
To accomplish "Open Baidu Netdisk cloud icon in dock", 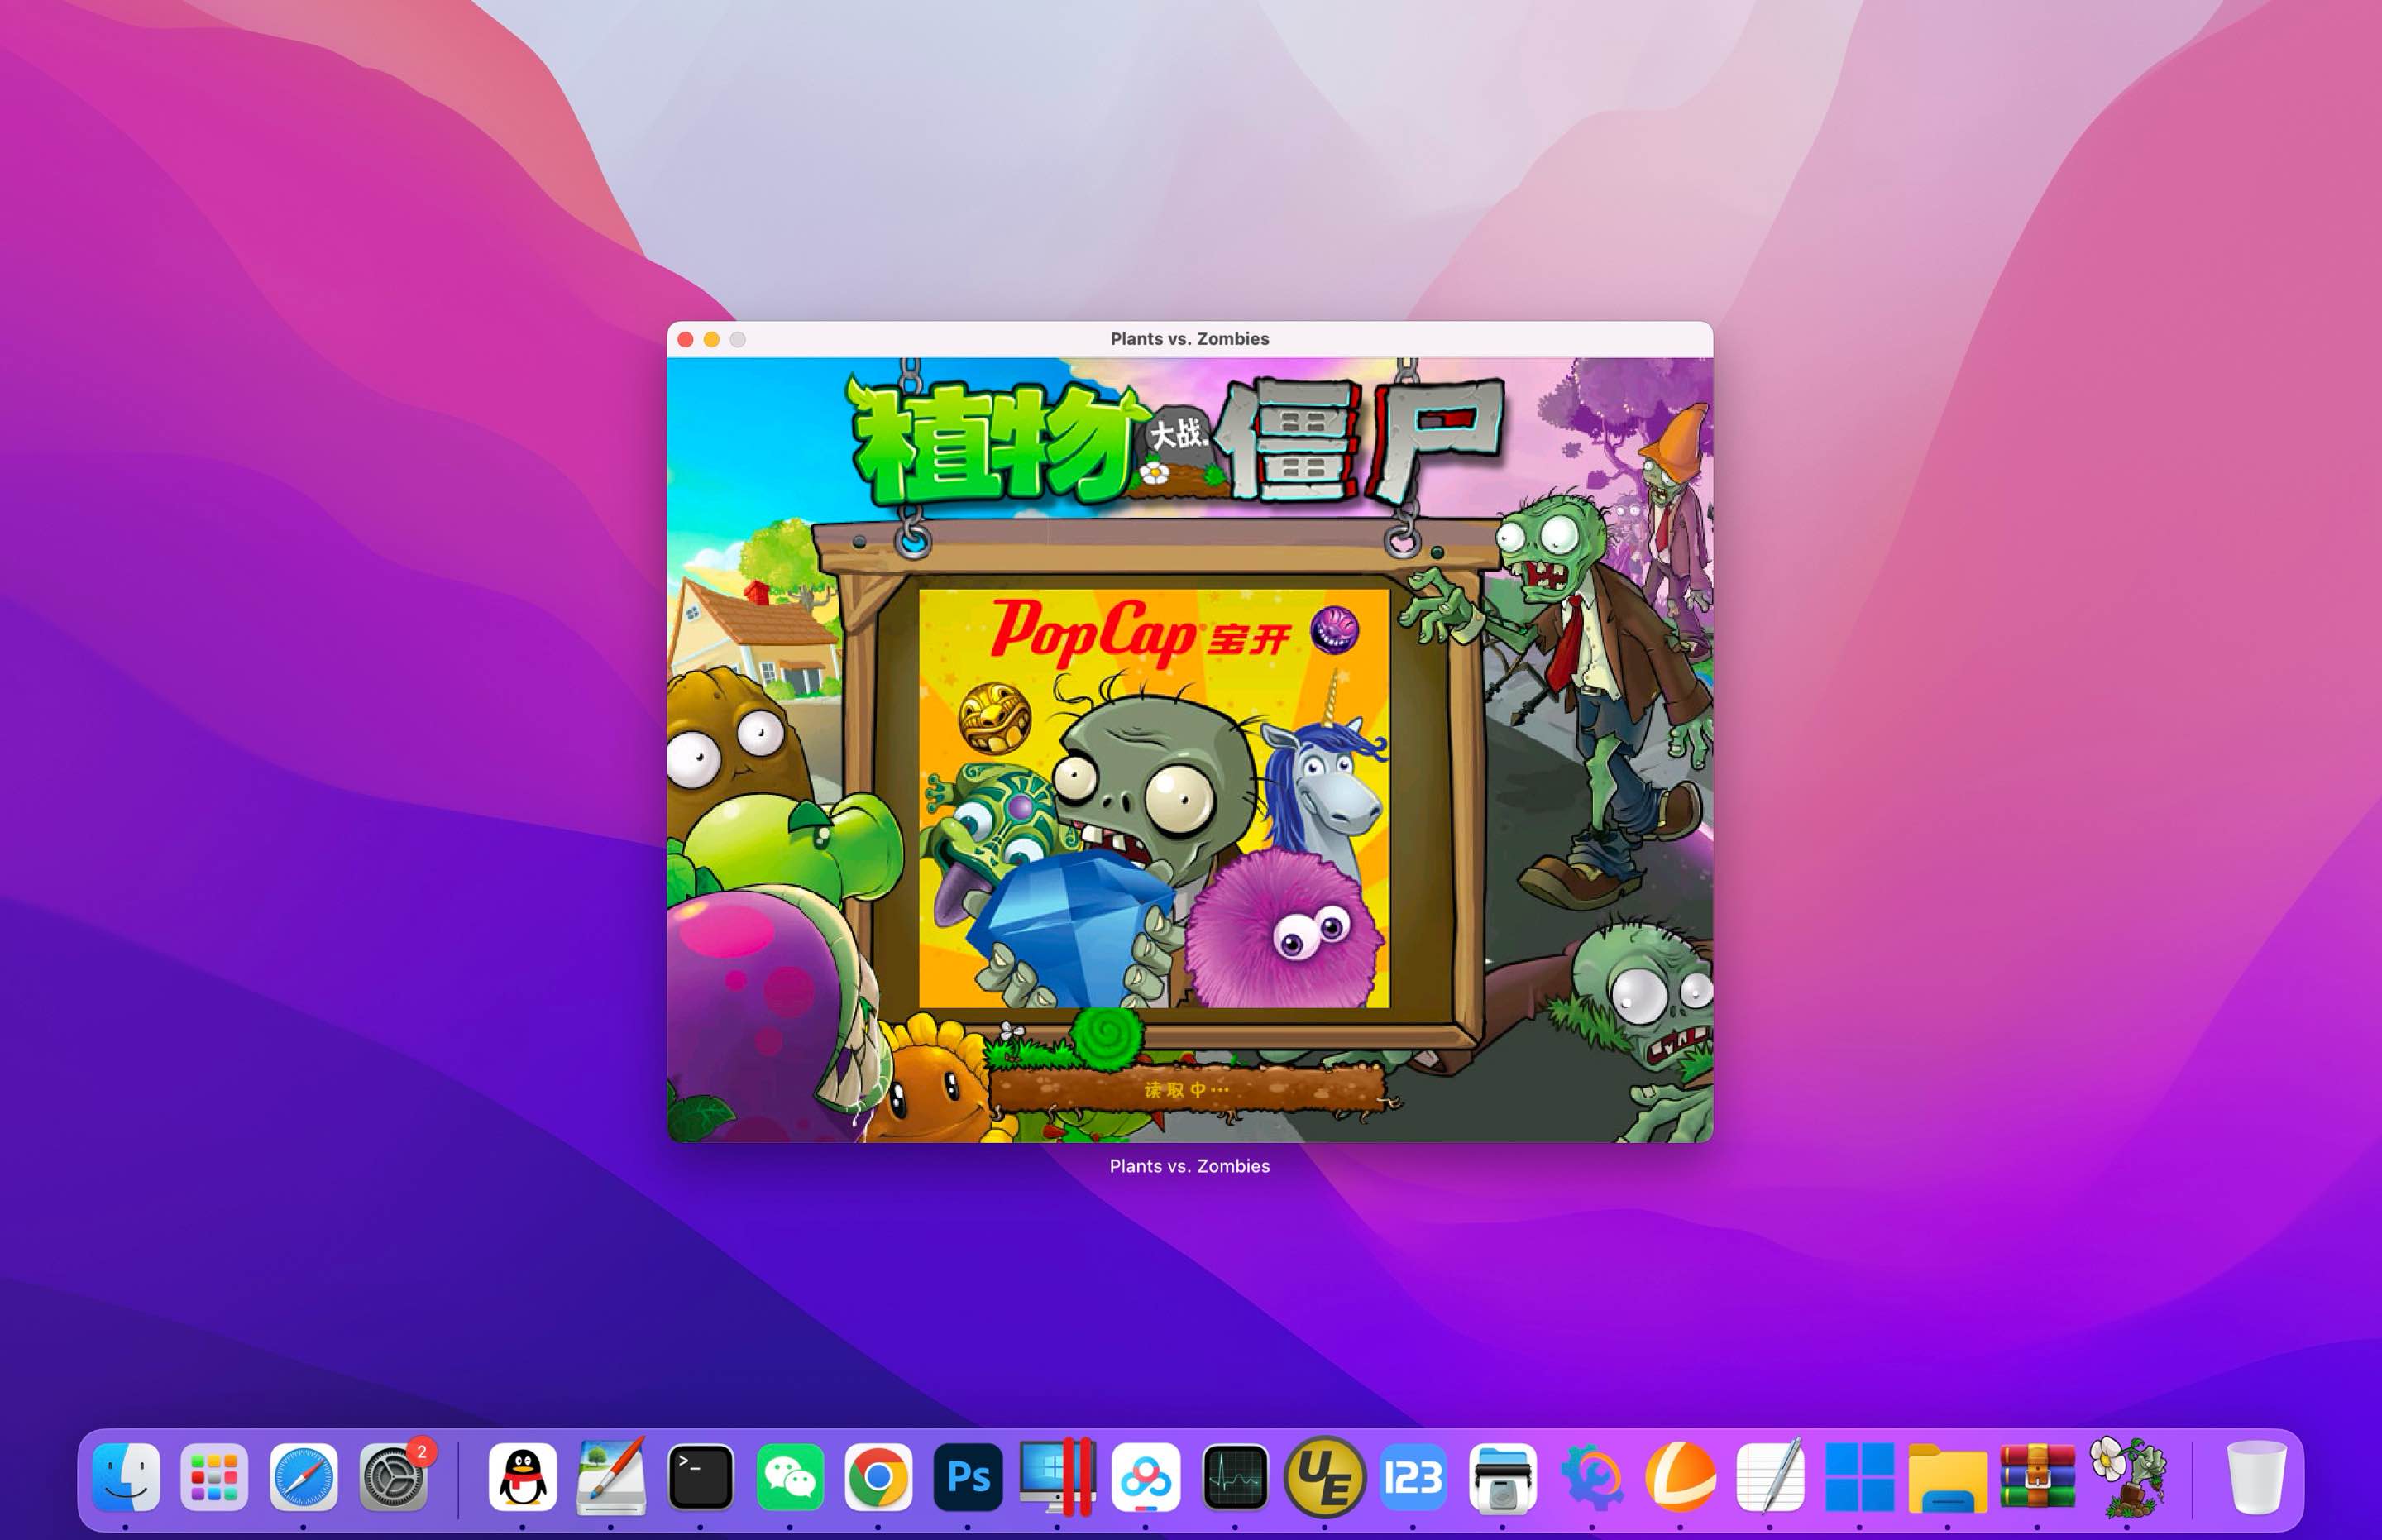I will (x=1146, y=1477).
